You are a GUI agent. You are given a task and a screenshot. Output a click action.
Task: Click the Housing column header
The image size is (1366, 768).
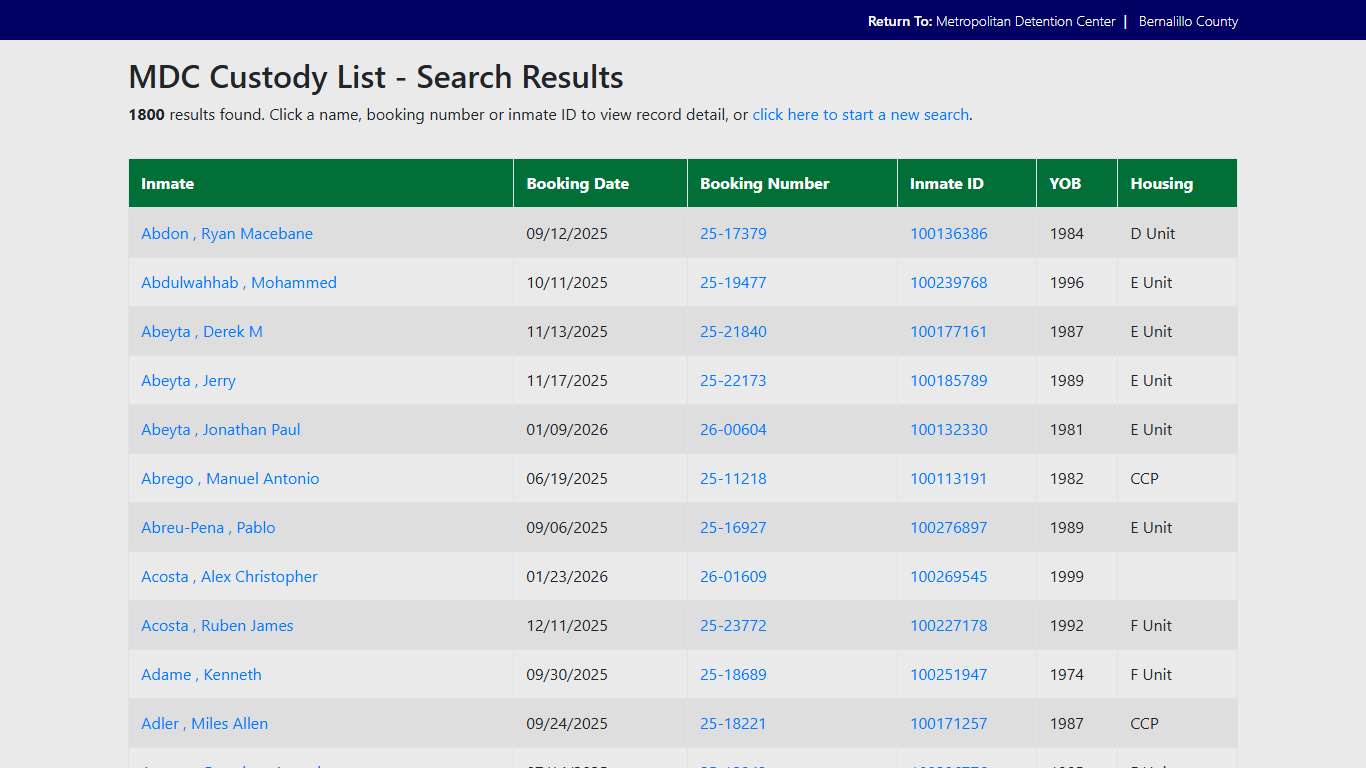tap(1162, 183)
